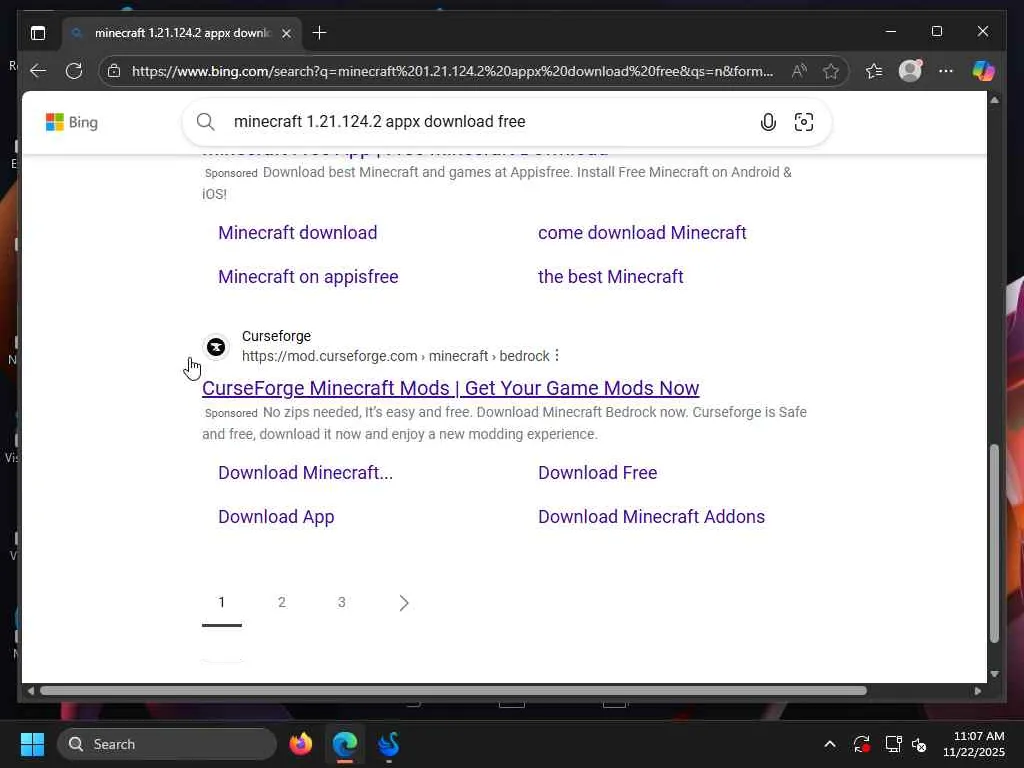The image size is (1024, 768).
Task: Edit the minecraft search query box
Action: coord(483,121)
